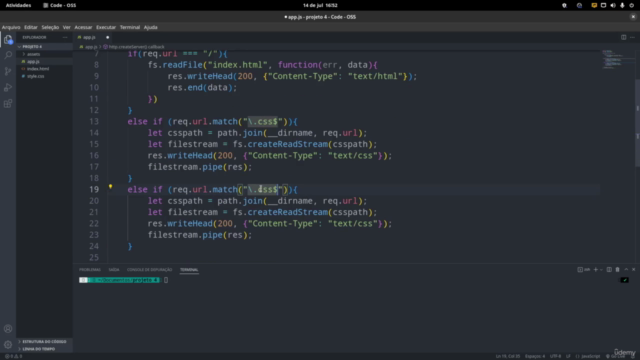The width and height of the screenshot is (640, 360).
Task: Select the zsh terminal profile indicator
Action: (584, 269)
